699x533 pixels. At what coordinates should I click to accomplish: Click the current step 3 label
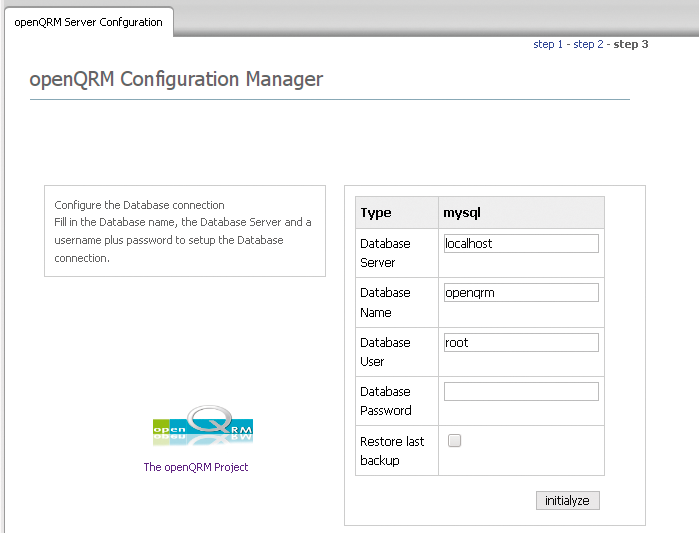tap(630, 44)
